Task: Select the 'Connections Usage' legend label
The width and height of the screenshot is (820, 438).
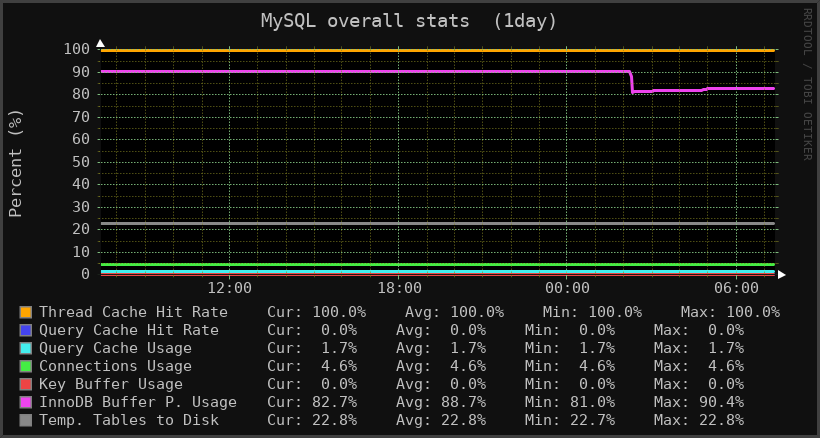Action: 115,366
